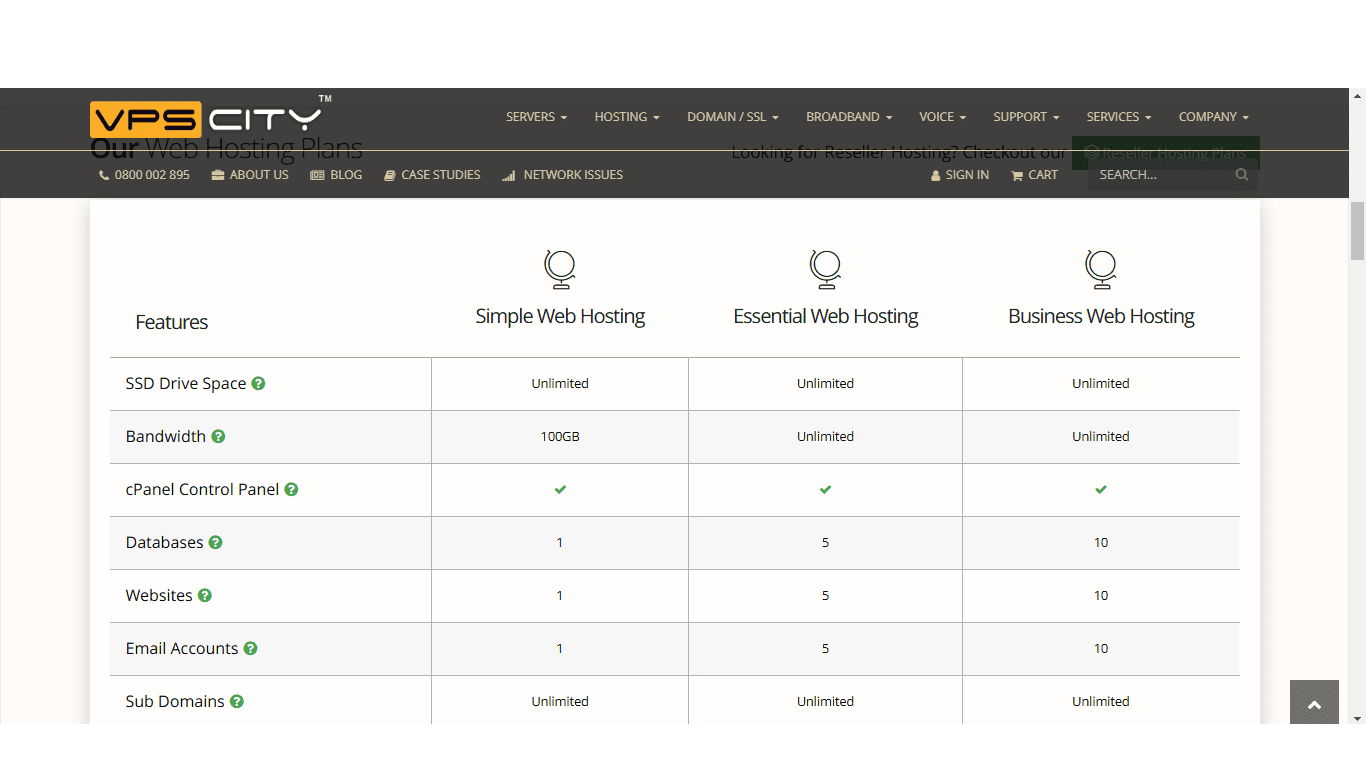Image resolution: width=1366 pixels, height=768 pixels.
Task: Click the back-to-top arrow button
Action: 1314,704
